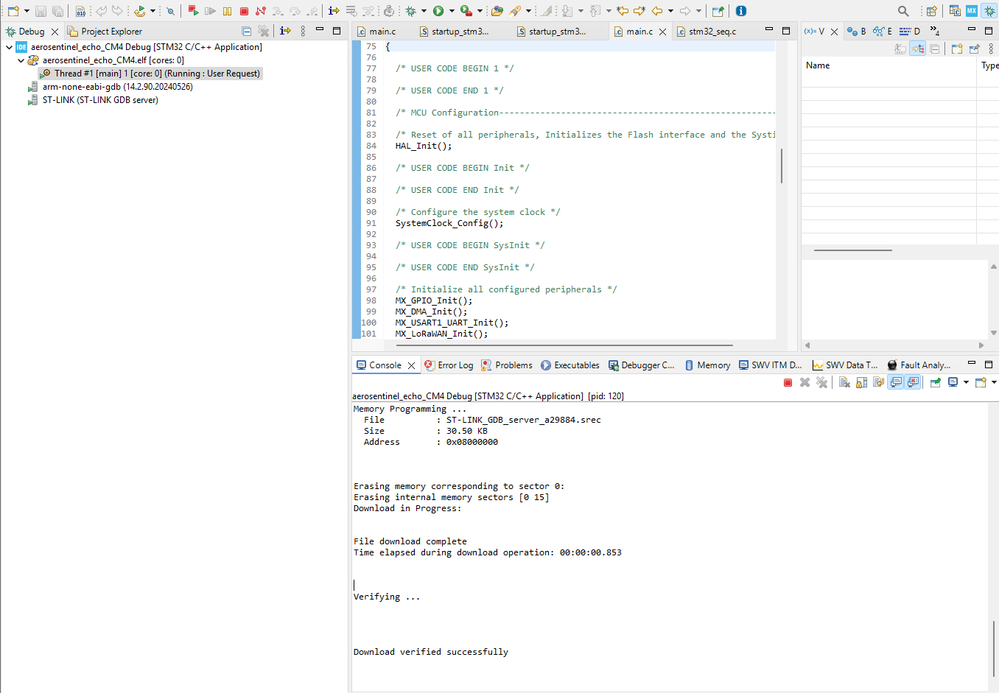
Task: Click the editor vertical scrollbar thumb
Action: click(x=782, y=166)
